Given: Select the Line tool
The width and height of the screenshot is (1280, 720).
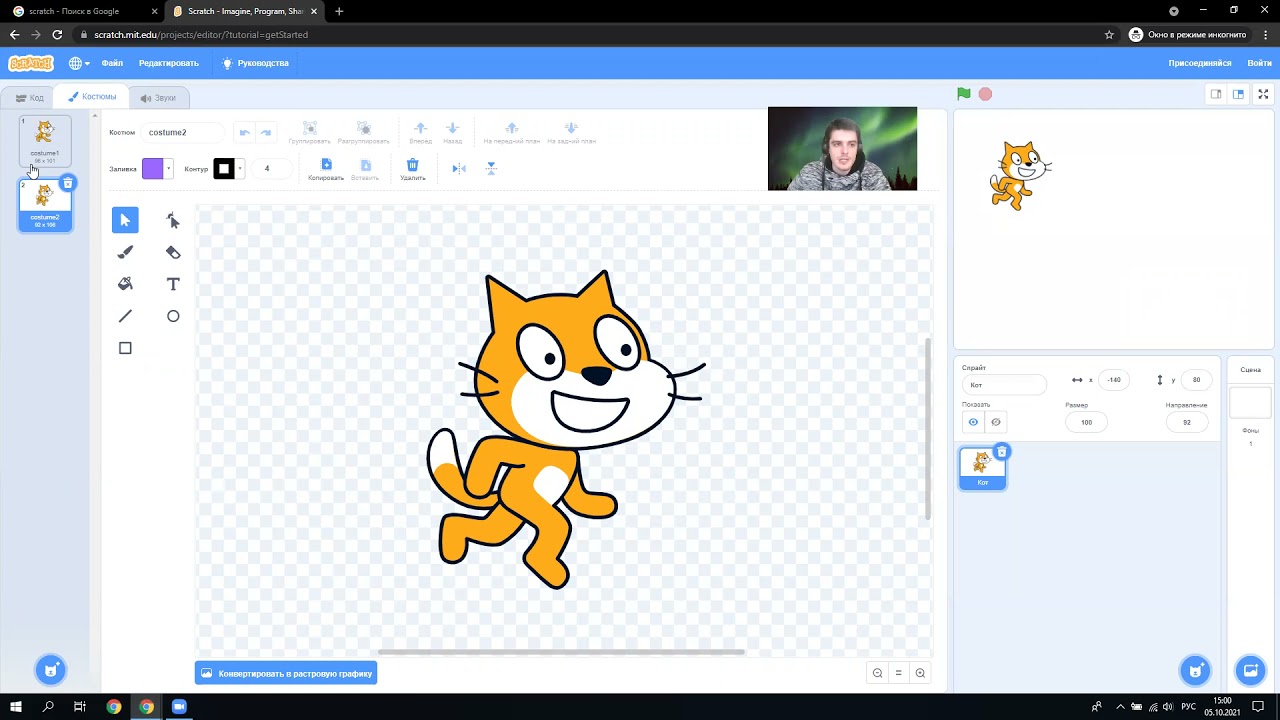Looking at the screenshot, I should click(x=125, y=316).
